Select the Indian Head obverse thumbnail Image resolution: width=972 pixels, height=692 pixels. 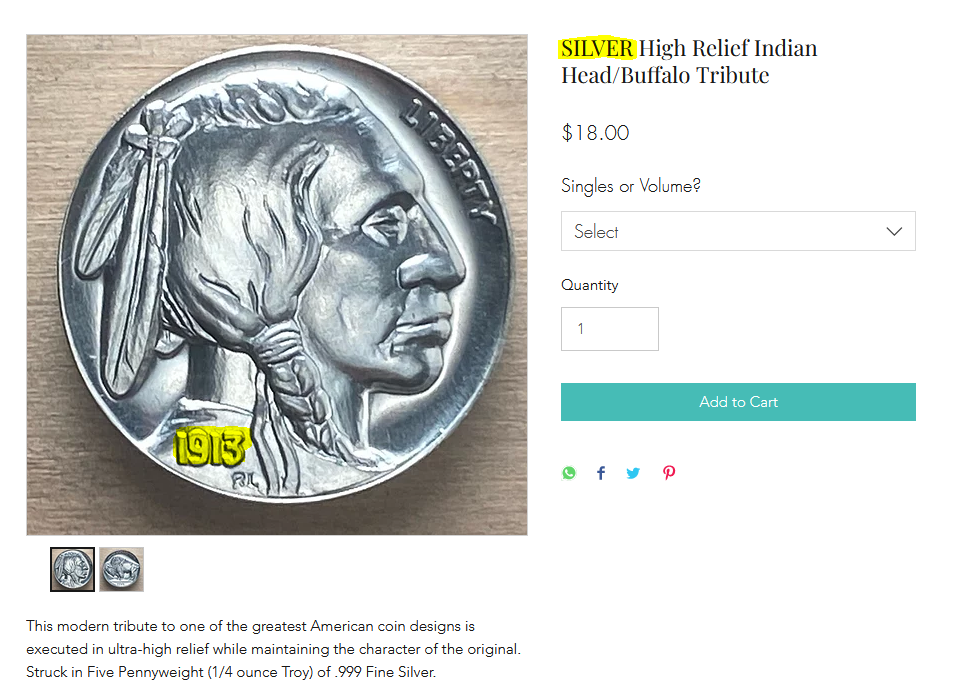pyautogui.click(x=73, y=569)
